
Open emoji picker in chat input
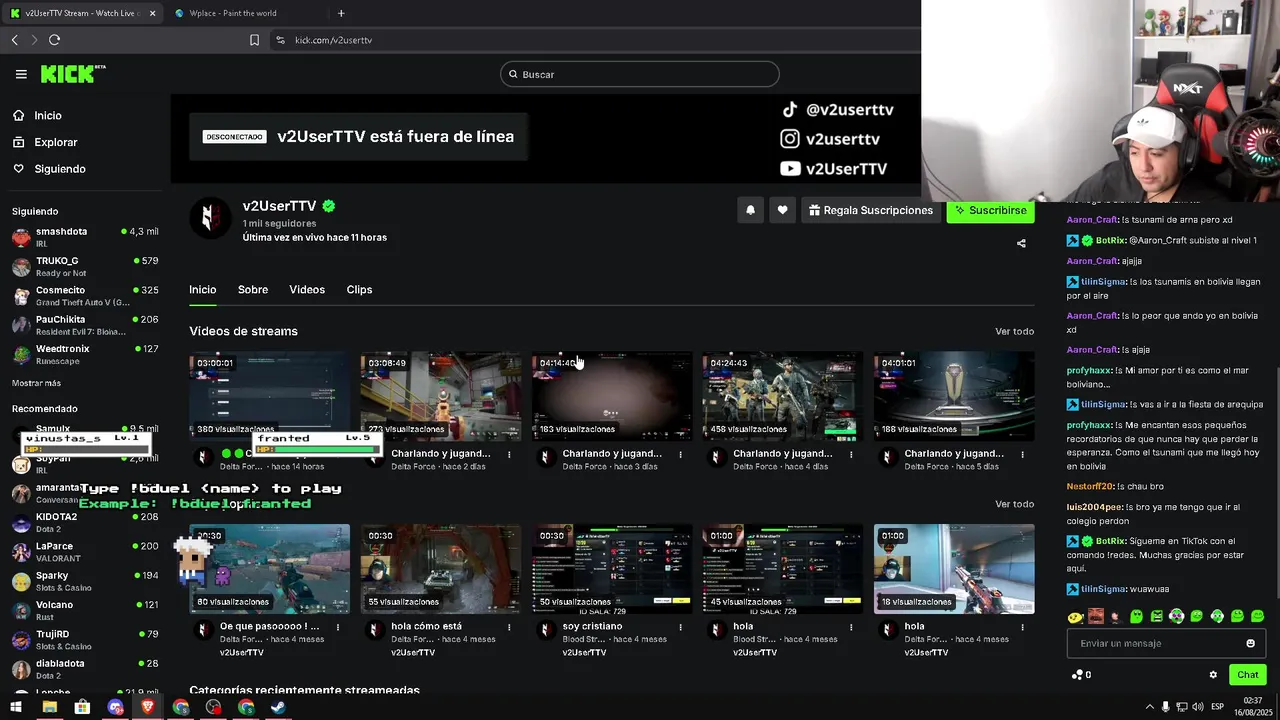1250,643
